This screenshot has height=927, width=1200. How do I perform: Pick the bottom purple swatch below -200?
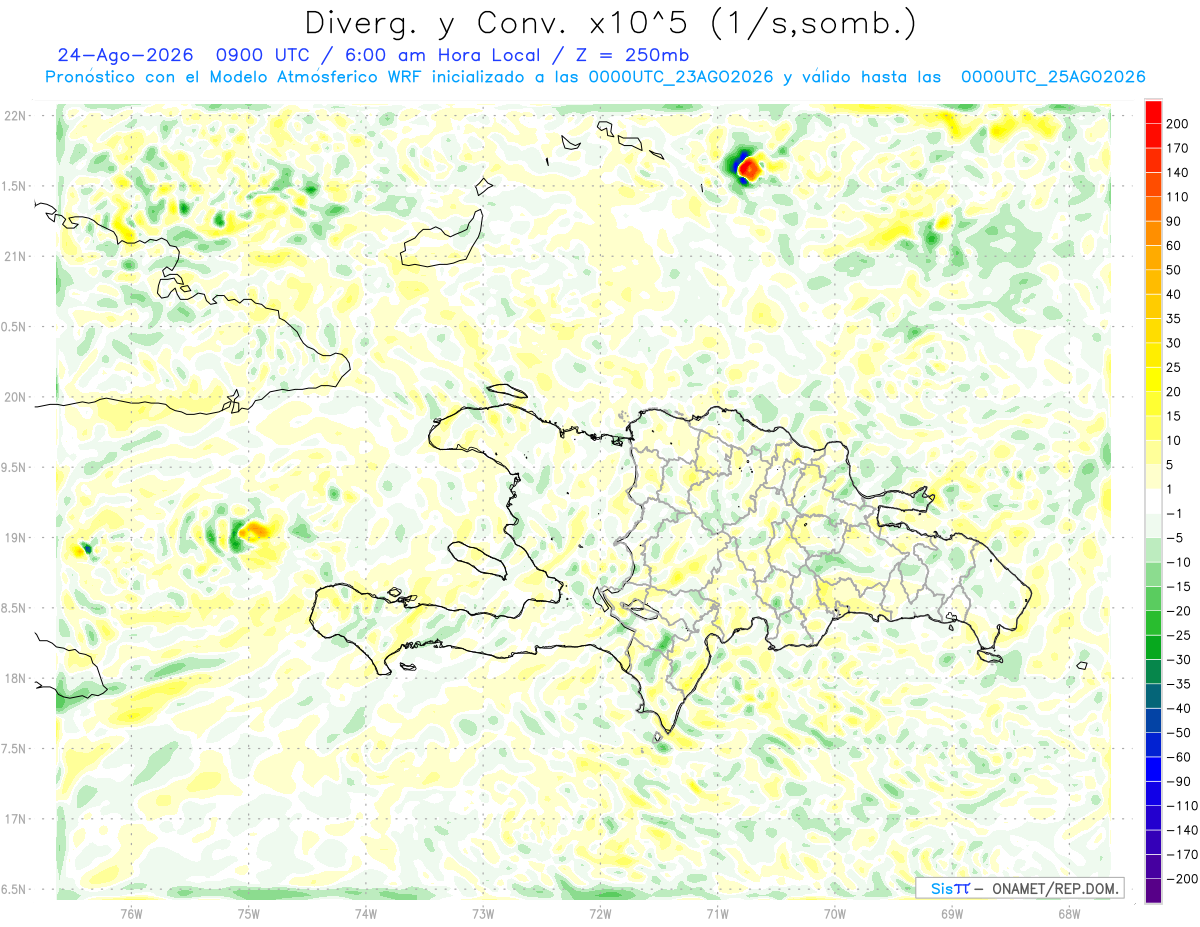point(1153,892)
